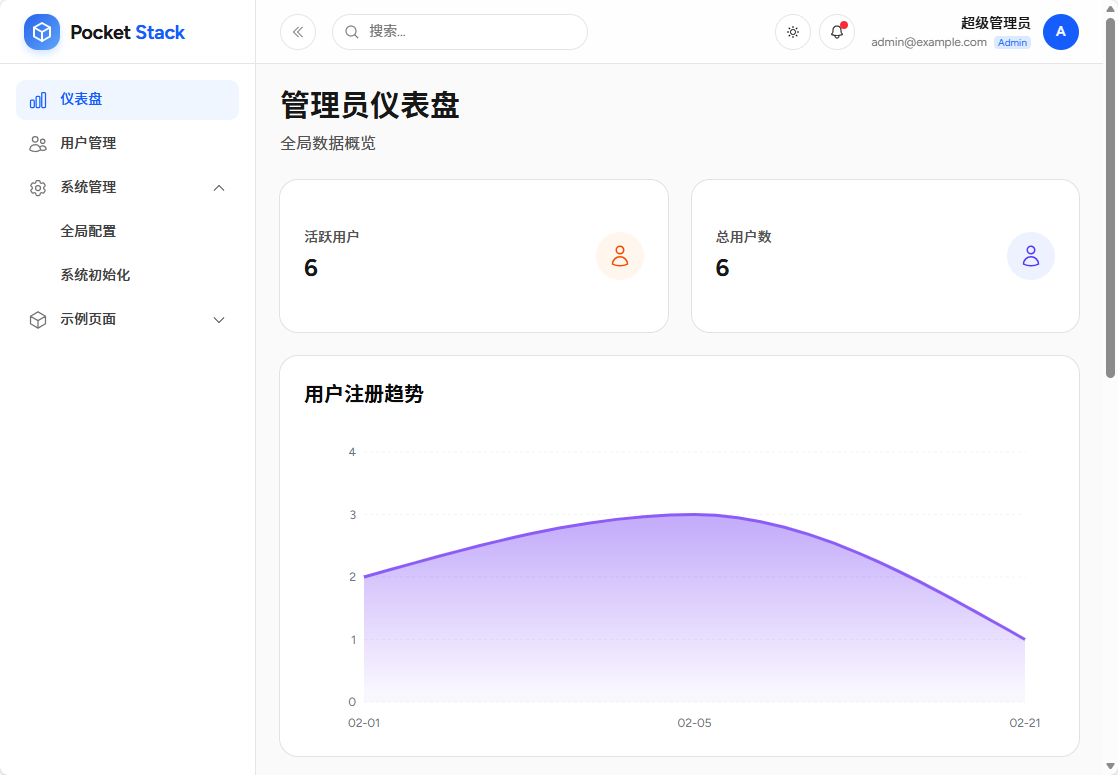Click the 用户管理 users icon
1118x775 pixels.
37,143
